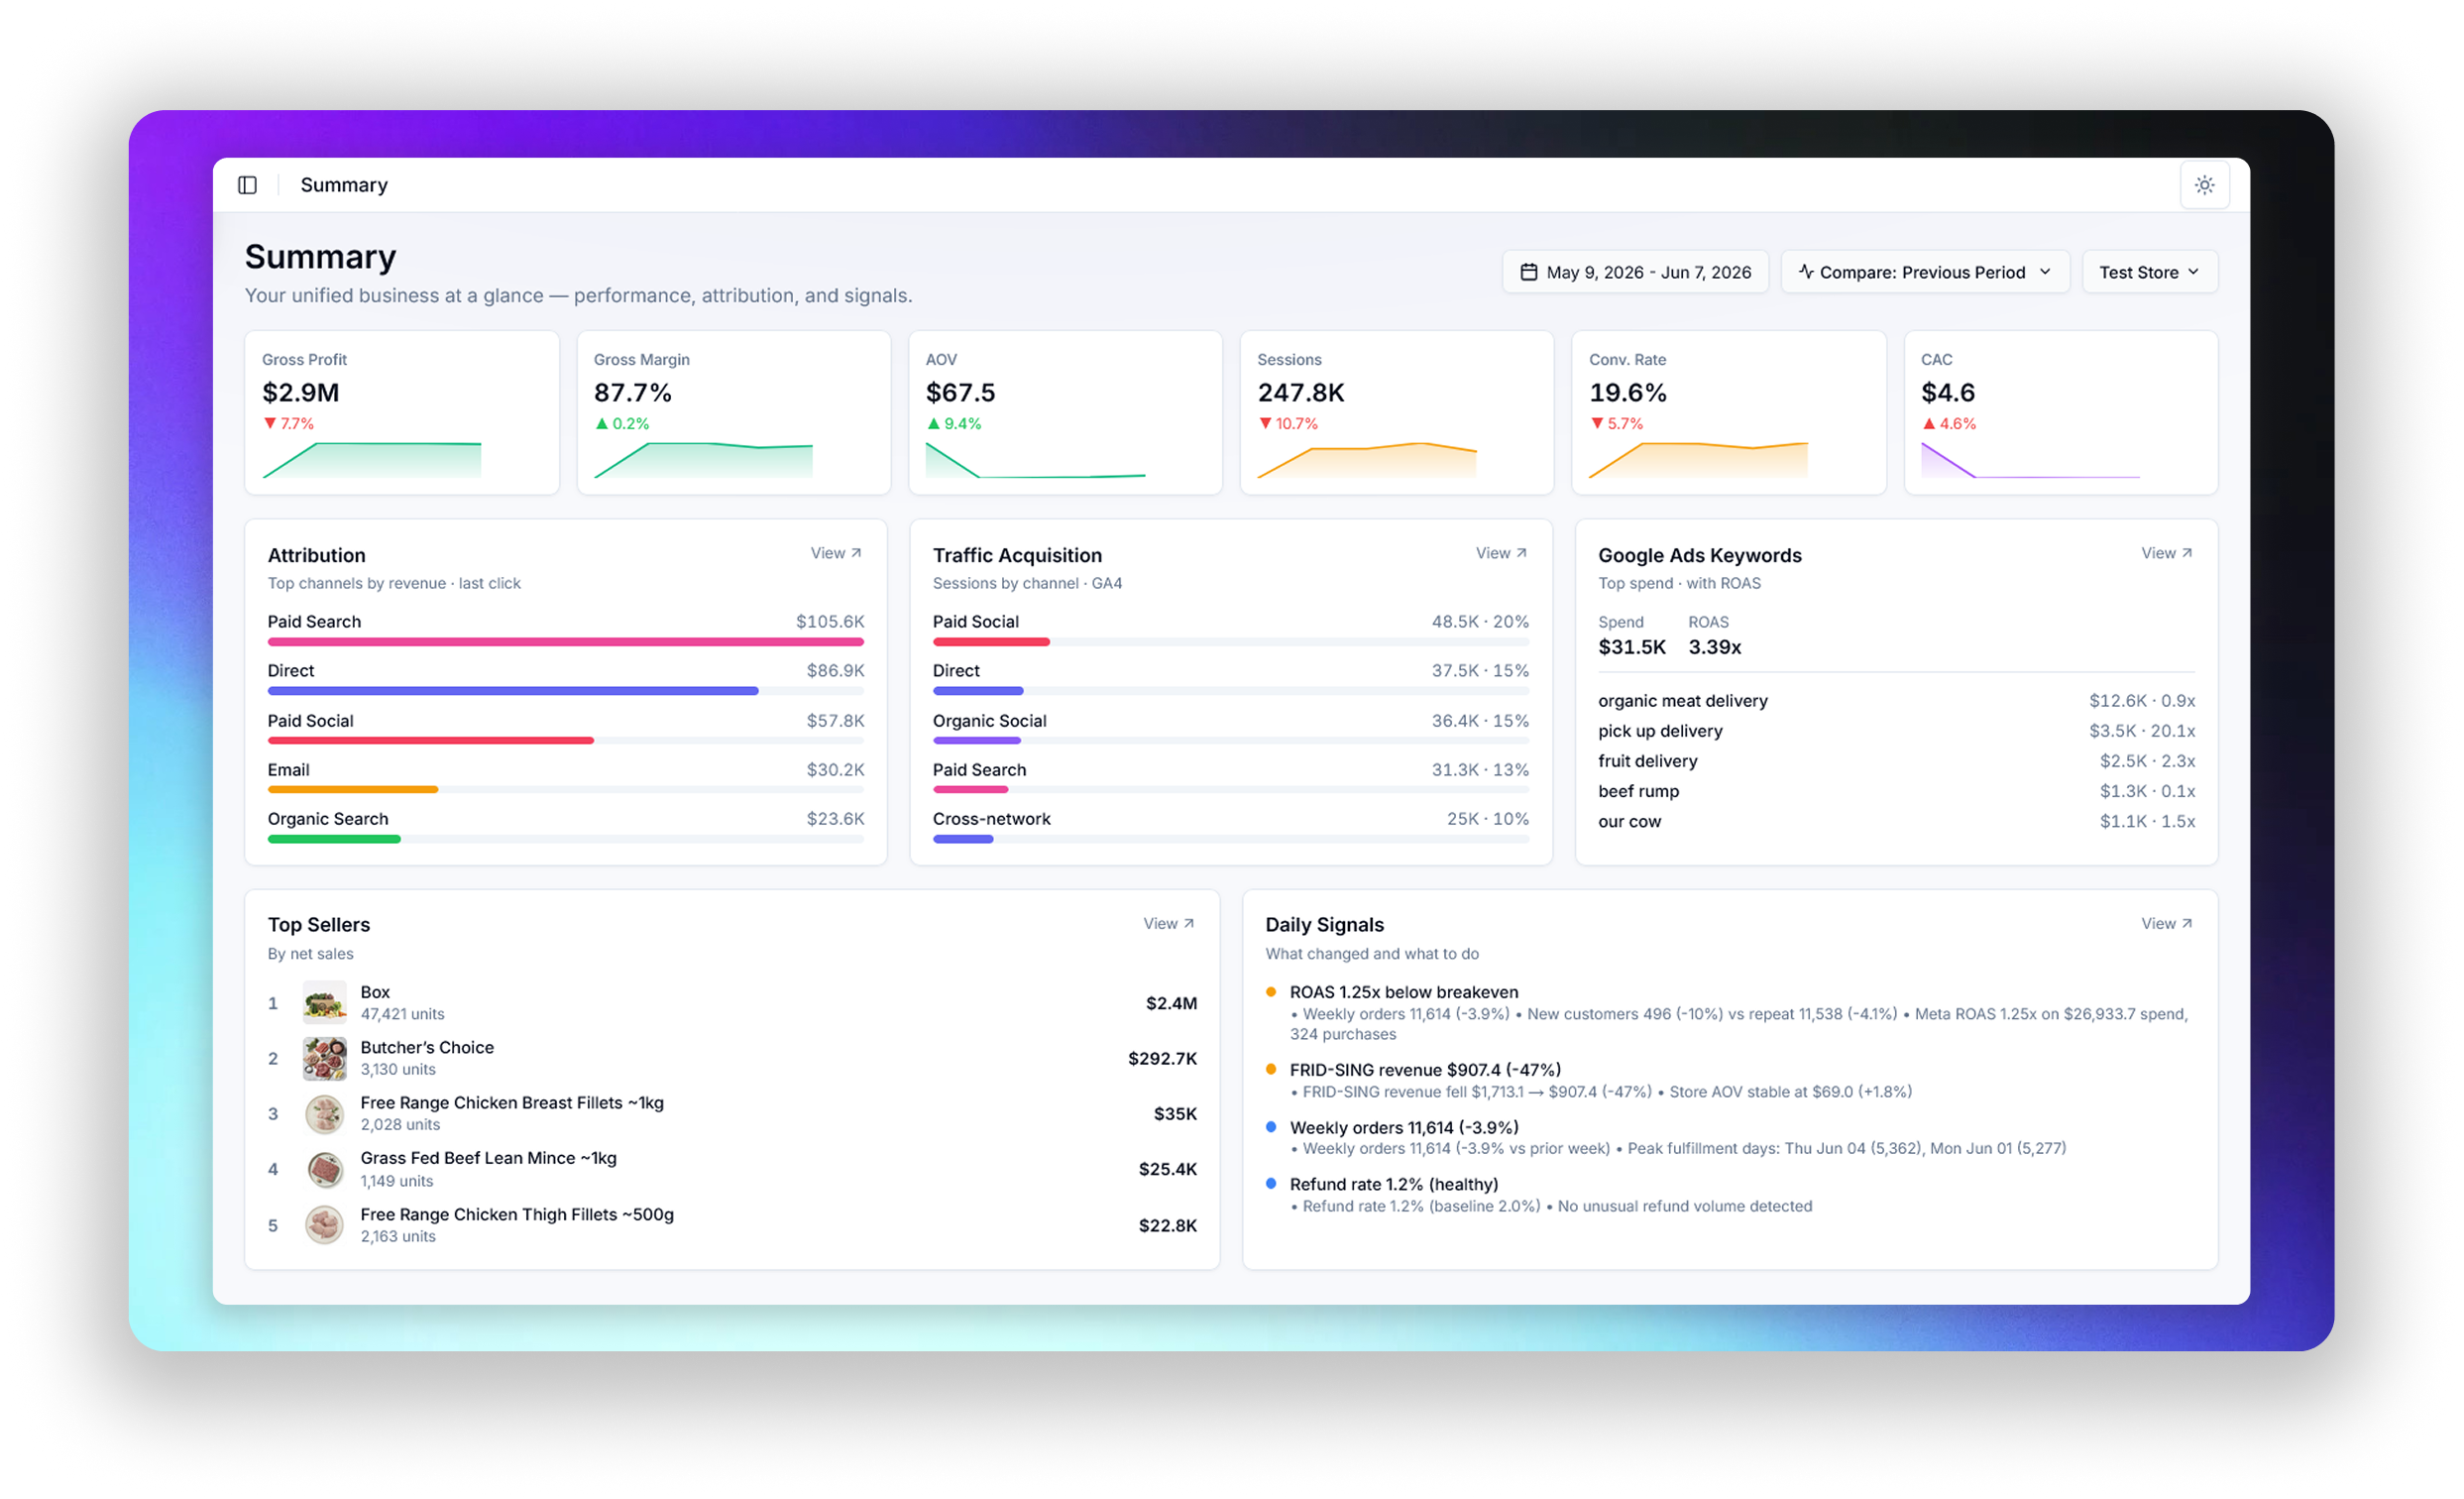Image resolution: width=2464 pixels, height=1499 pixels.
Task: Expand the Compare: Previous Period dropdown
Action: point(1924,272)
